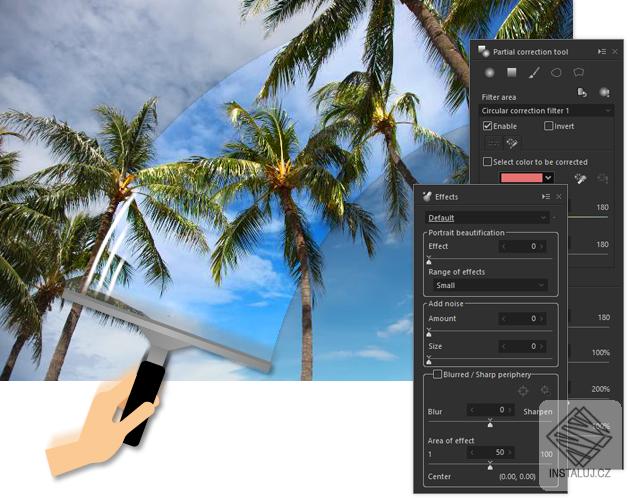
Task: Enable Blurred / Sharp periphery checkbox
Action: click(437, 374)
